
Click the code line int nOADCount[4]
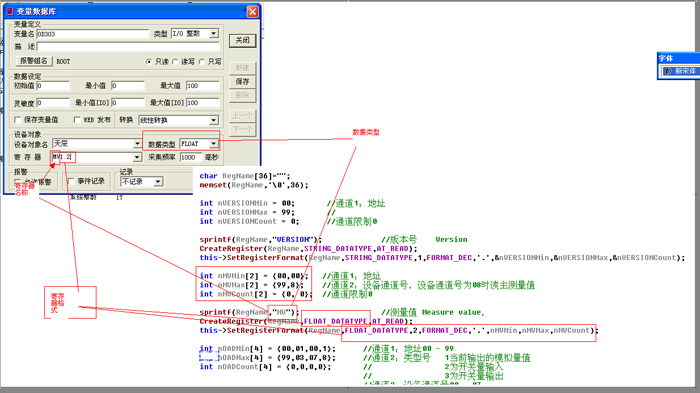tap(266, 367)
